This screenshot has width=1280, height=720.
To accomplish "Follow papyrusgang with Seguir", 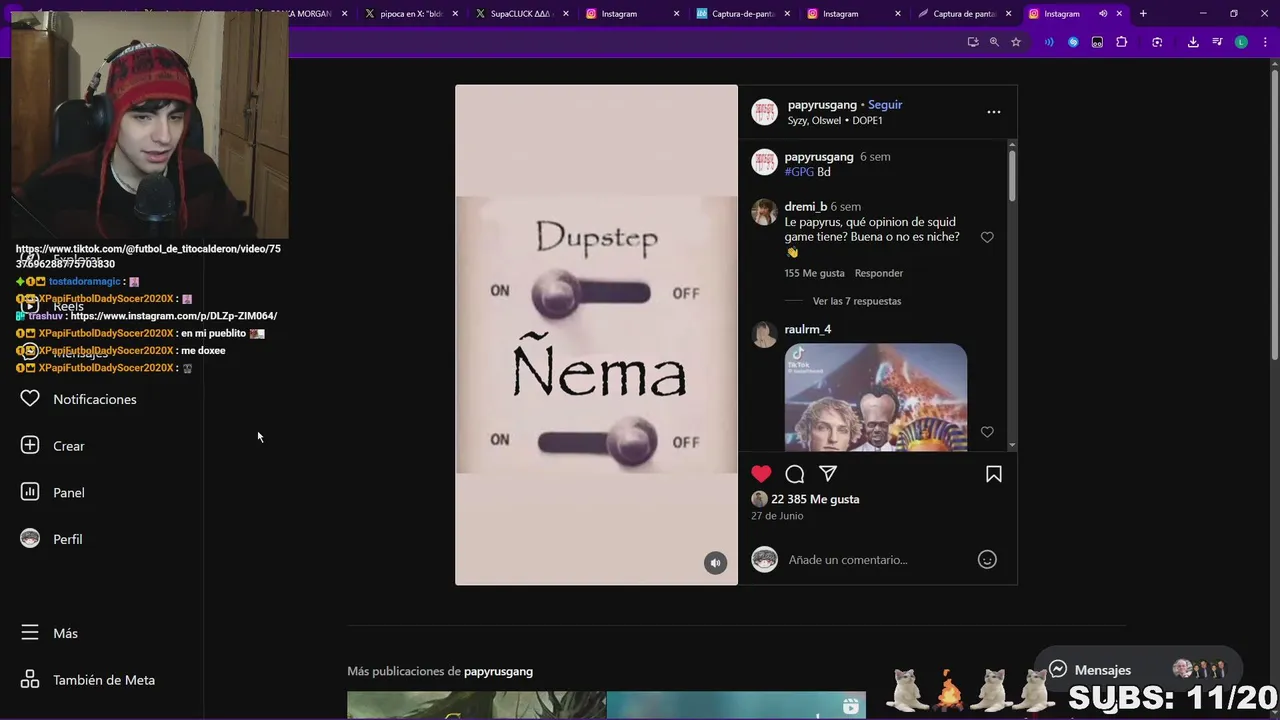I will [885, 104].
